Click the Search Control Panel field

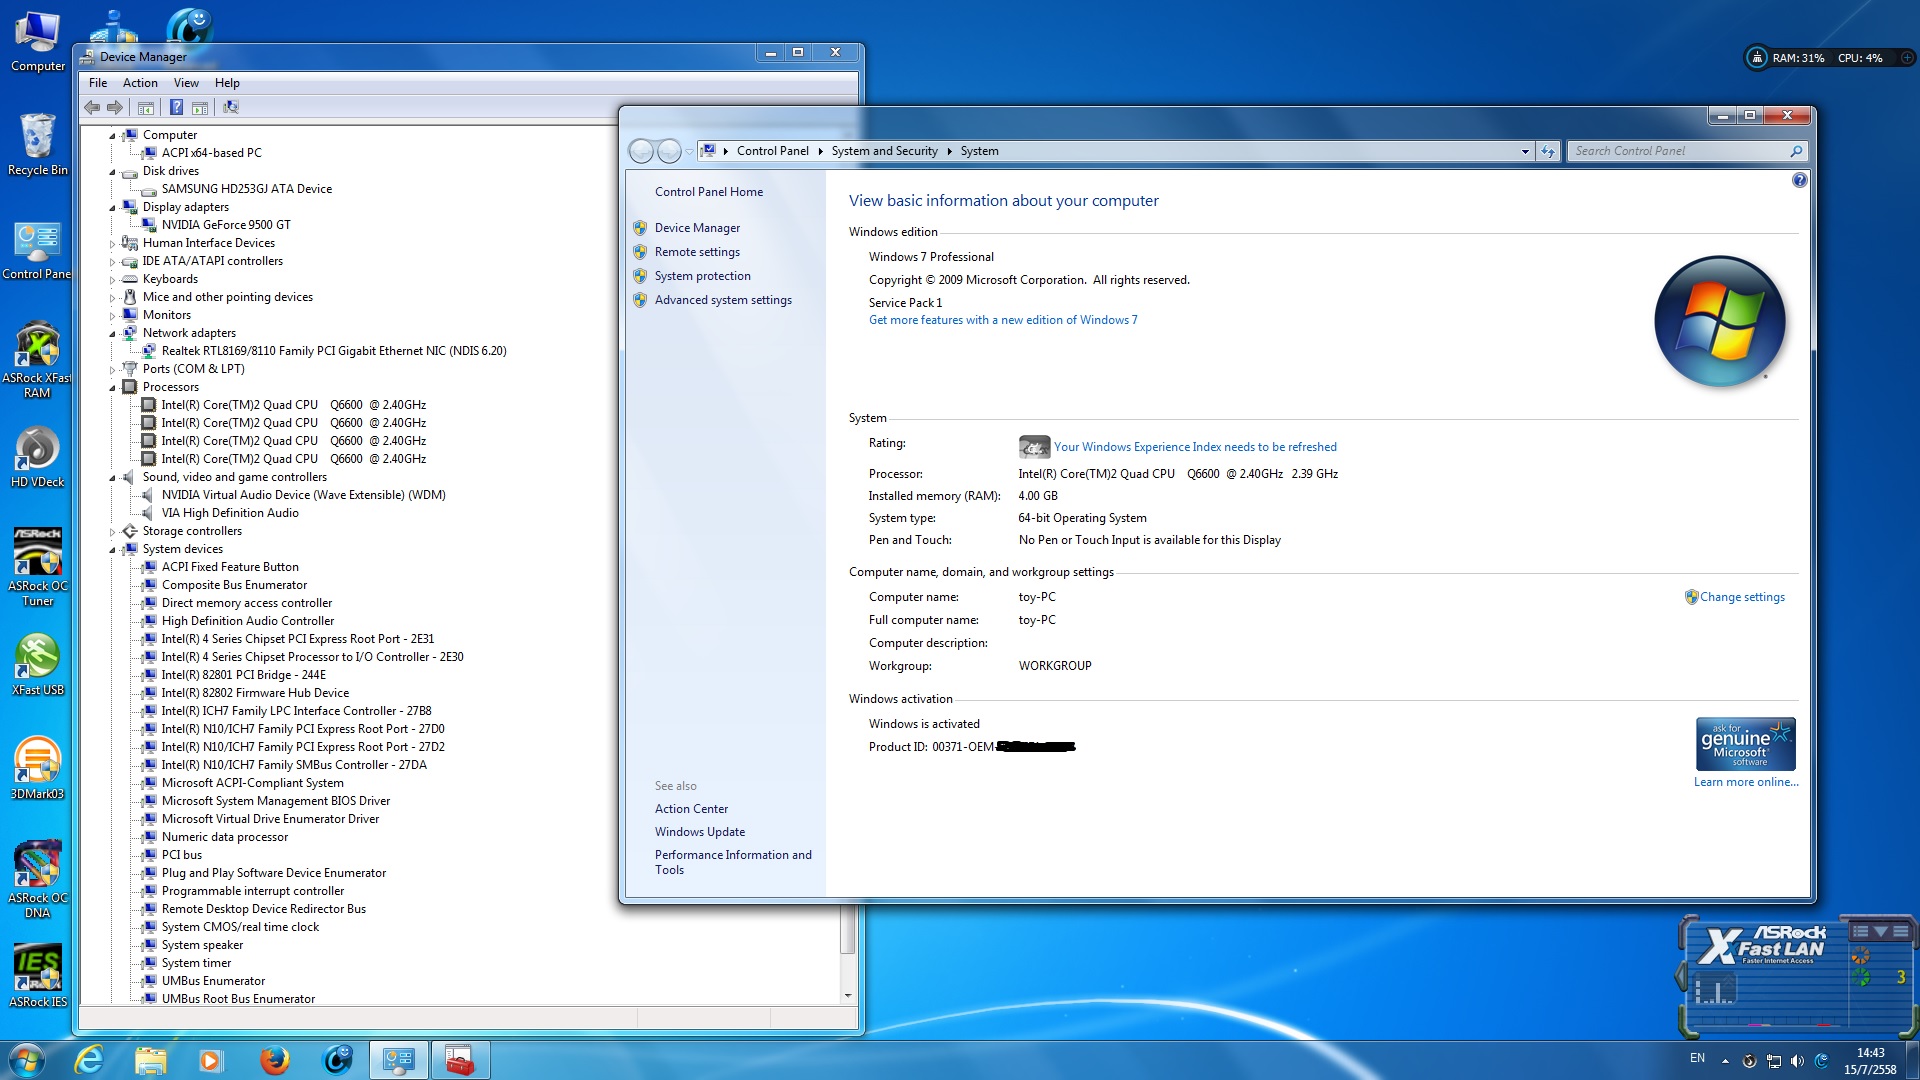[x=1679, y=151]
